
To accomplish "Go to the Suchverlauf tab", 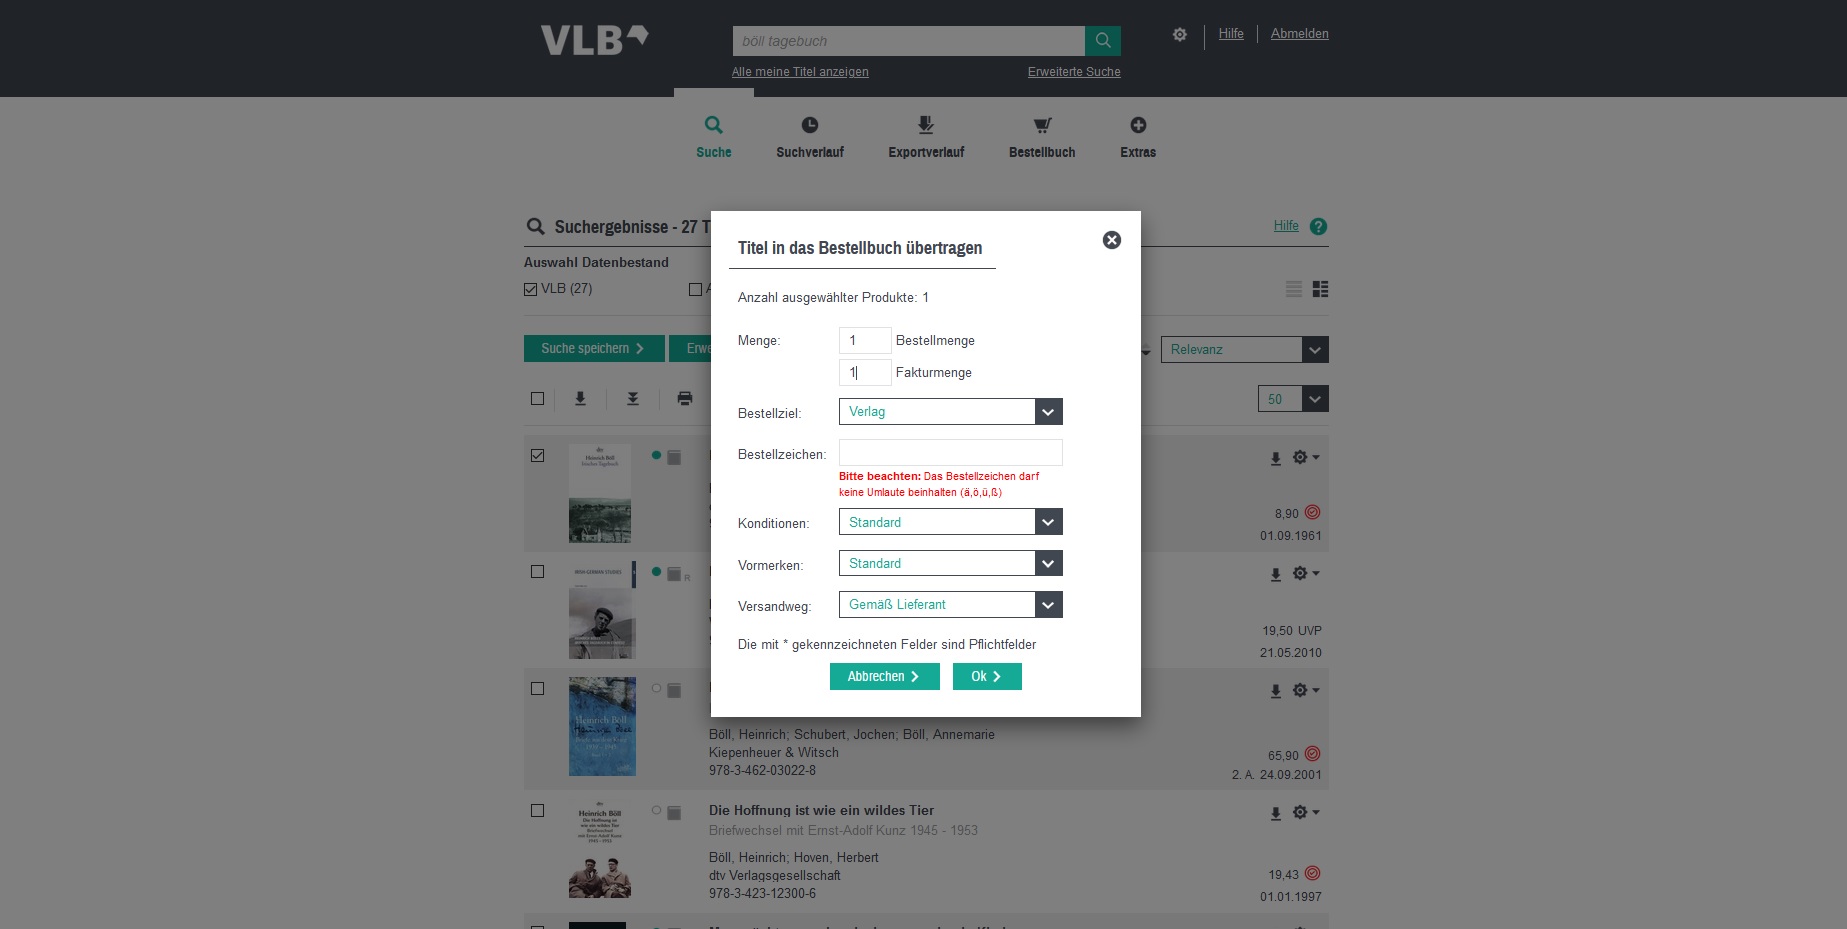I will click(810, 138).
